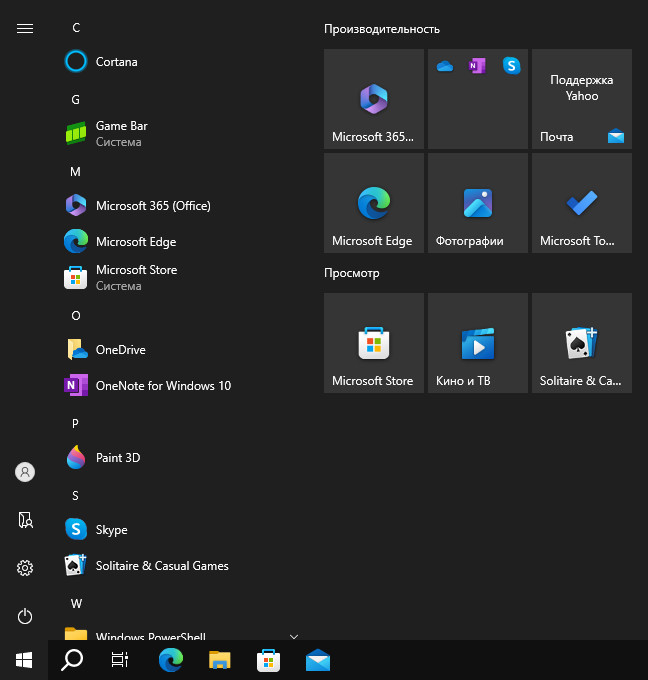Screen dimensions: 648x680
Task: Open OneDrive from the app list
Action: point(180,350)
